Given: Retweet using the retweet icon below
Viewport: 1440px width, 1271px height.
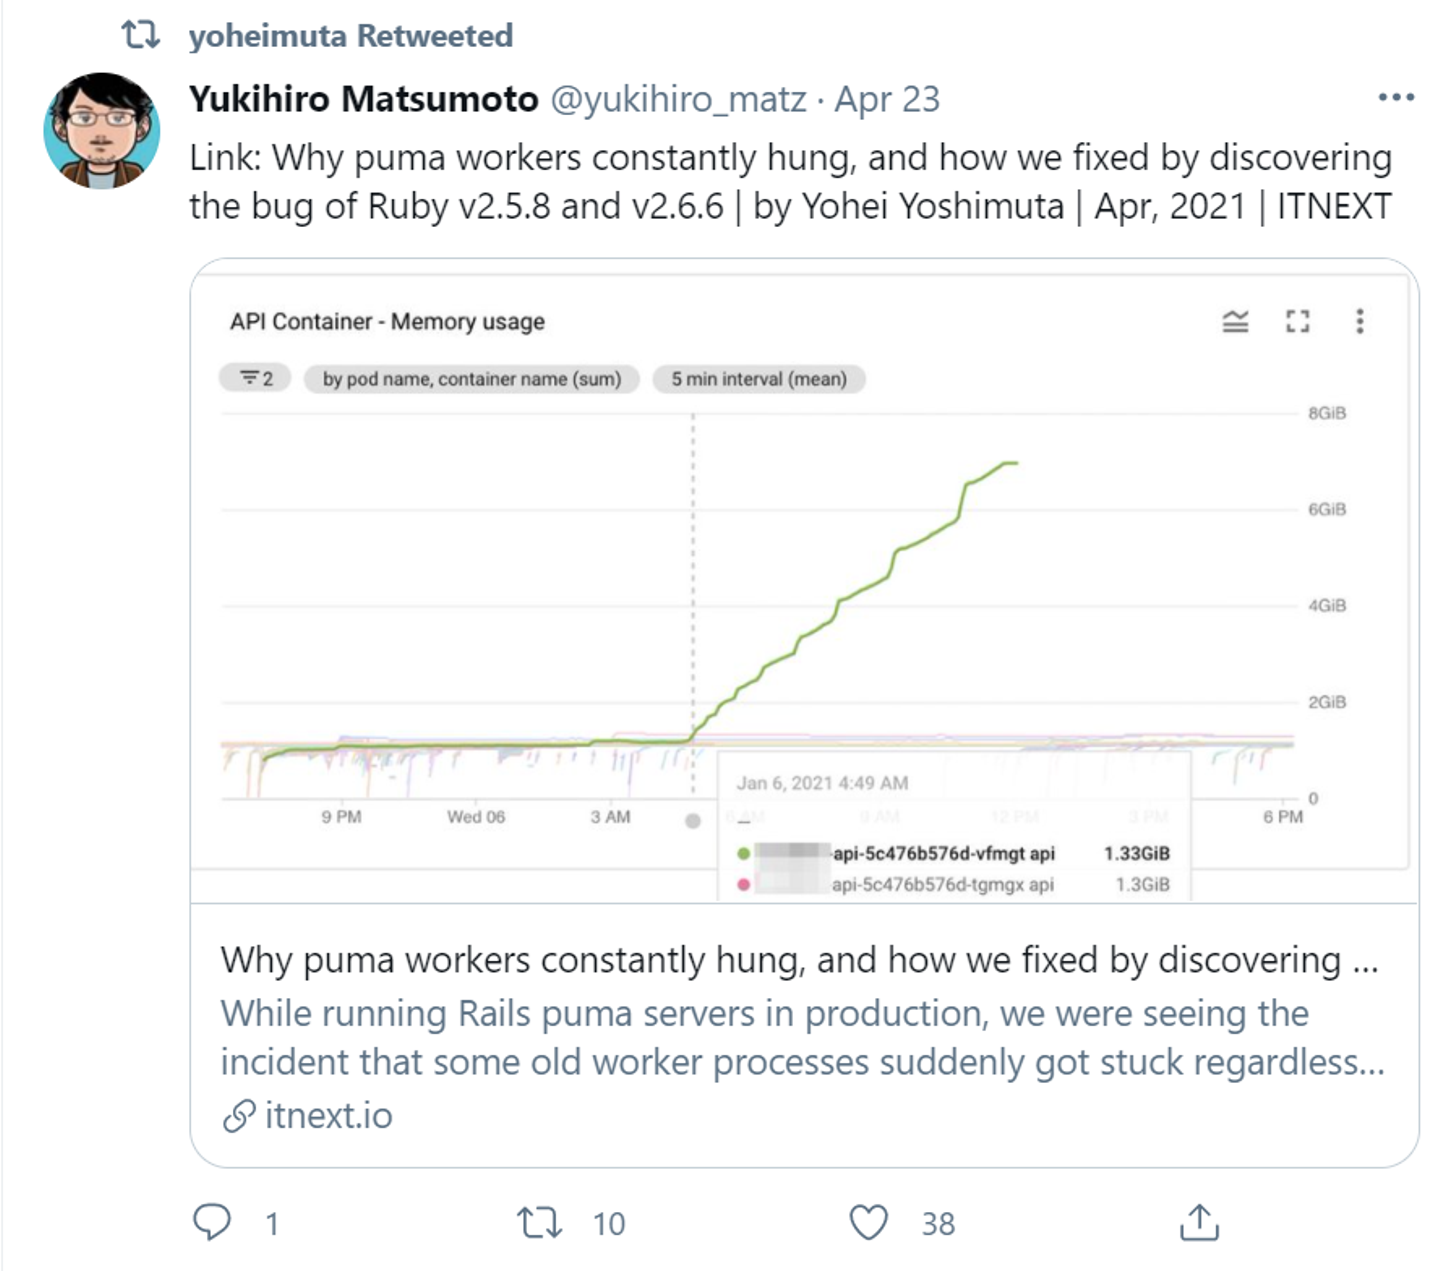Looking at the screenshot, I should click(539, 1222).
